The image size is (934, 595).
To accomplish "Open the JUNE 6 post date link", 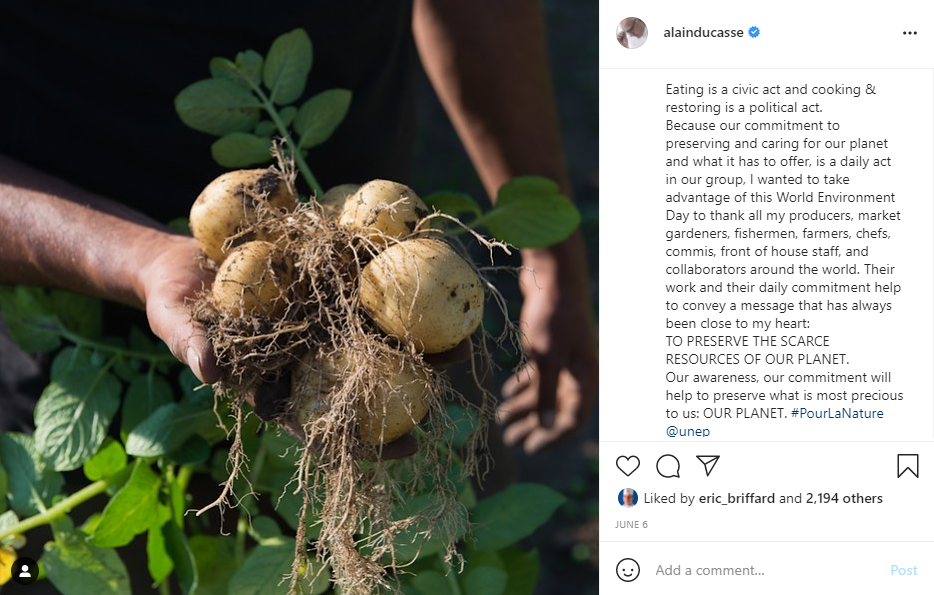I will coord(631,524).
